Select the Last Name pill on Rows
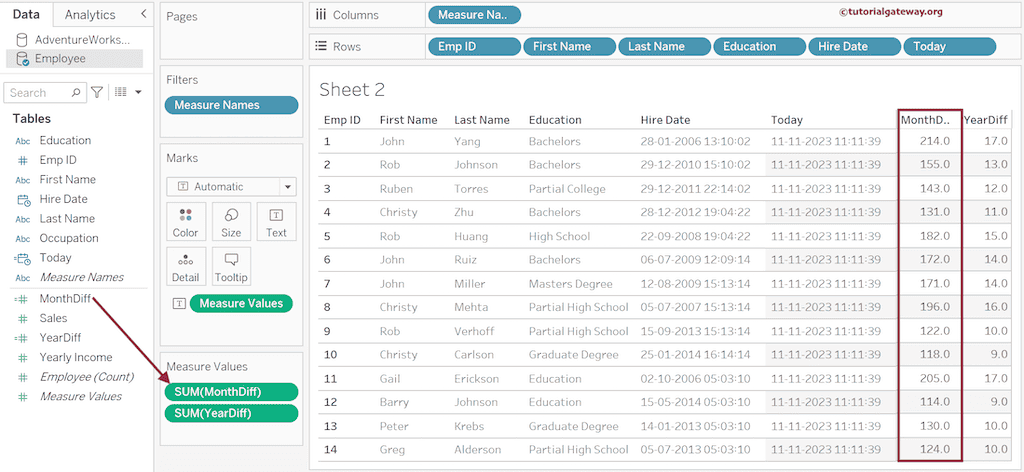The height and width of the screenshot is (472, 1024). [664, 46]
